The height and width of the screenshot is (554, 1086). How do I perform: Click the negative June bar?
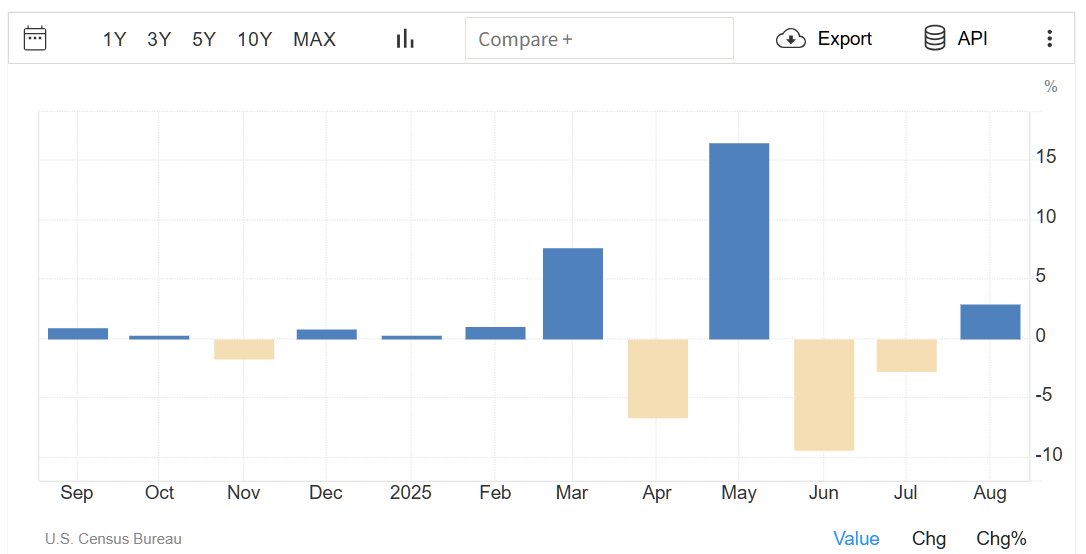pyautogui.click(x=824, y=394)
